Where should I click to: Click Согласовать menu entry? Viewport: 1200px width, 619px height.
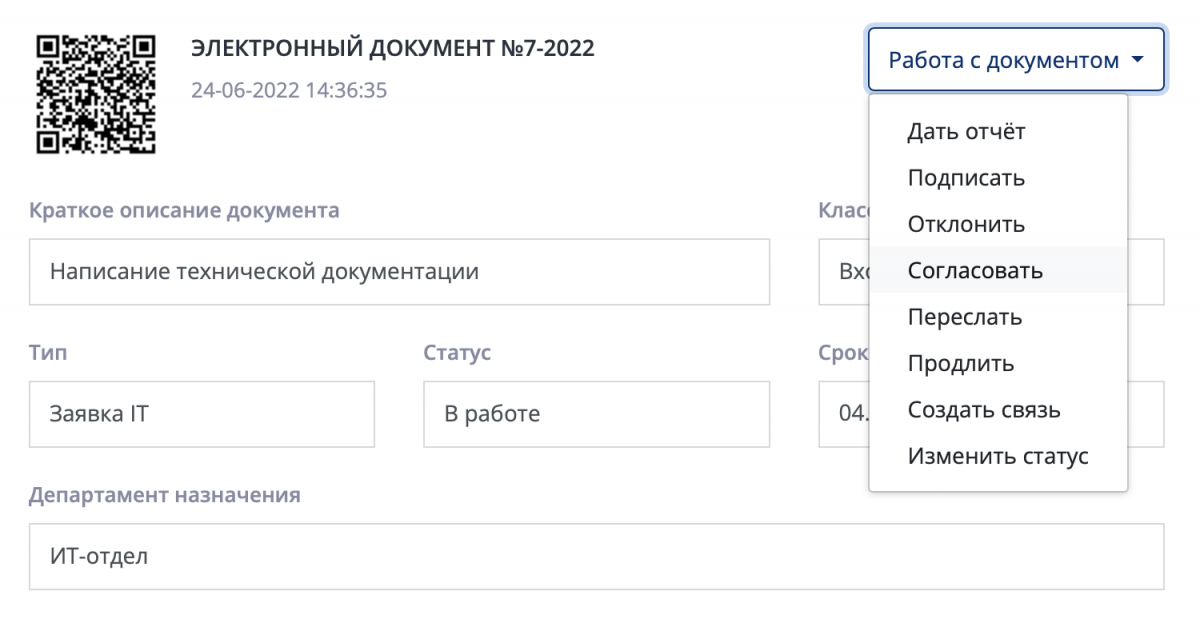[x=975, y=270]
